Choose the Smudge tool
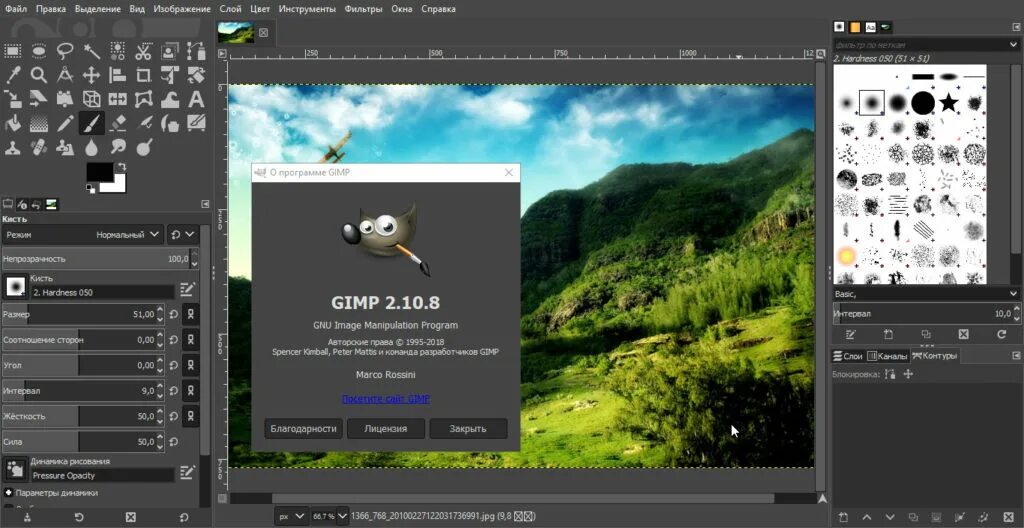Viewport: 1024px width, 528px height. tap(118, 147)
